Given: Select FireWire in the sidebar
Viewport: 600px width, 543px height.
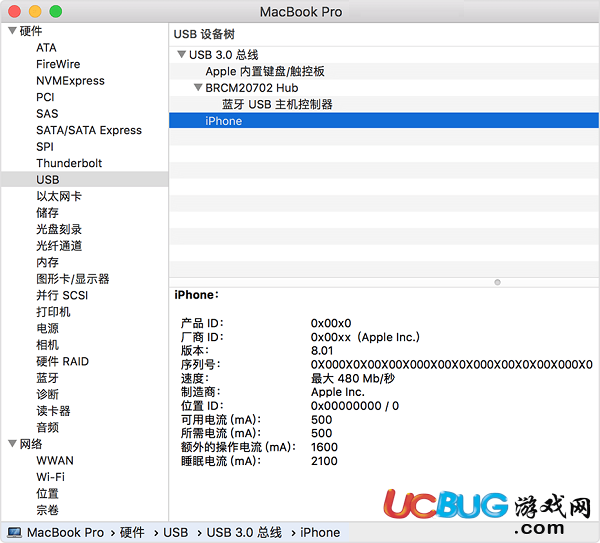Looking at the screenshot, I should 58,64.
